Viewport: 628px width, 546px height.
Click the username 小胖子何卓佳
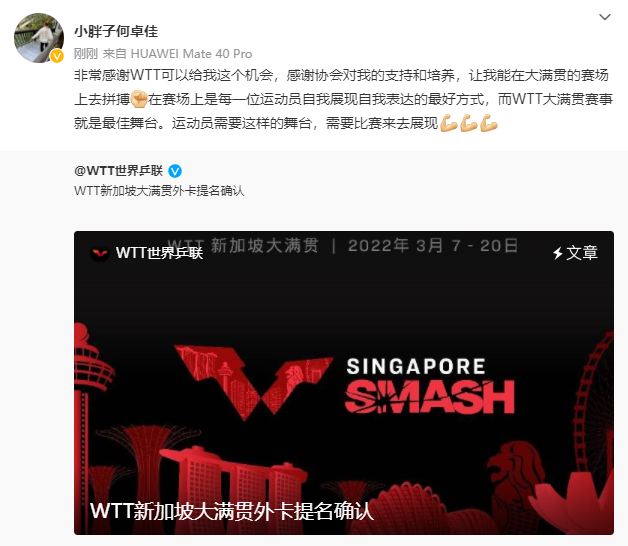pyautogui.click(x=116, y=31)
